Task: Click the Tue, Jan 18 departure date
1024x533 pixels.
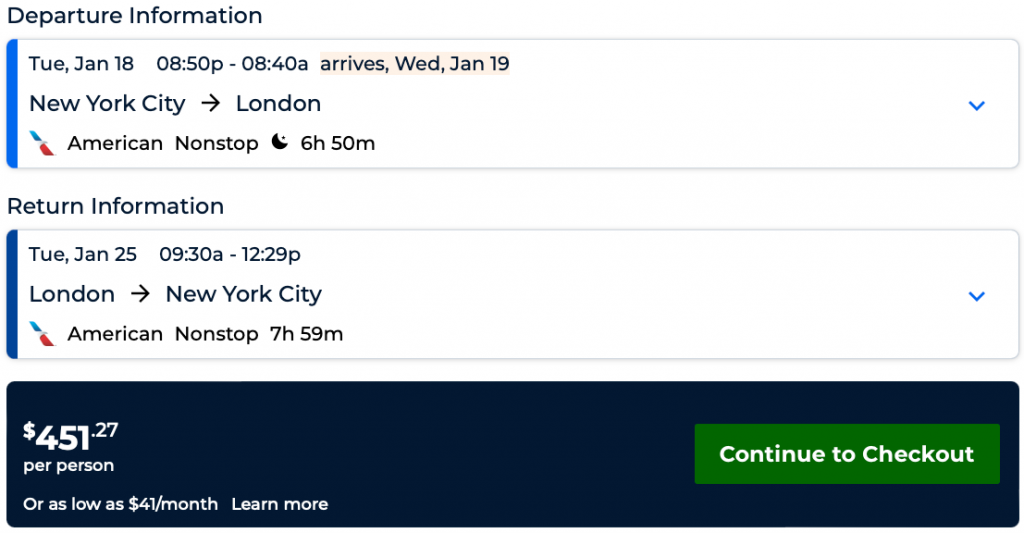Action: coord(81,64)
